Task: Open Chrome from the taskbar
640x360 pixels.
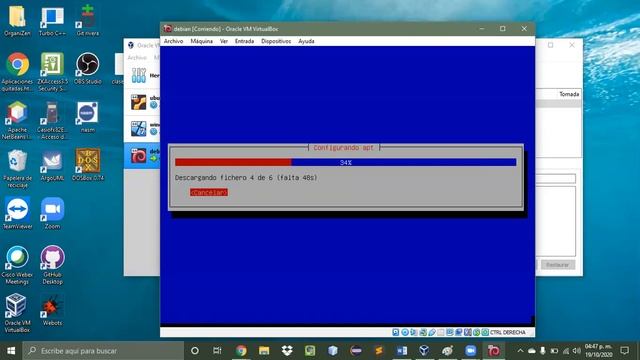Action: [241, 351]
